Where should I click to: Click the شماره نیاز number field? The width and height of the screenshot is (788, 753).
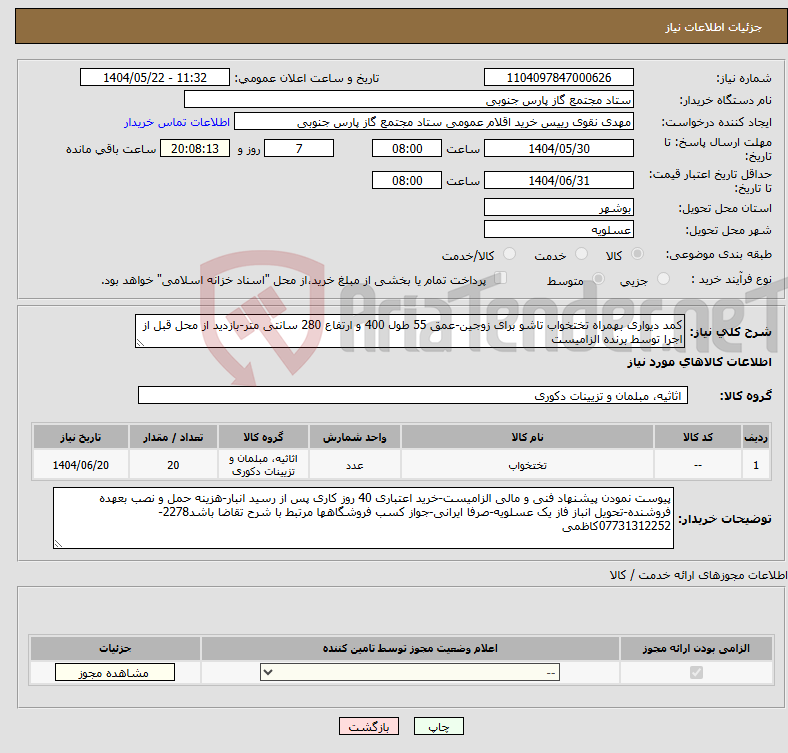(558, 78)
